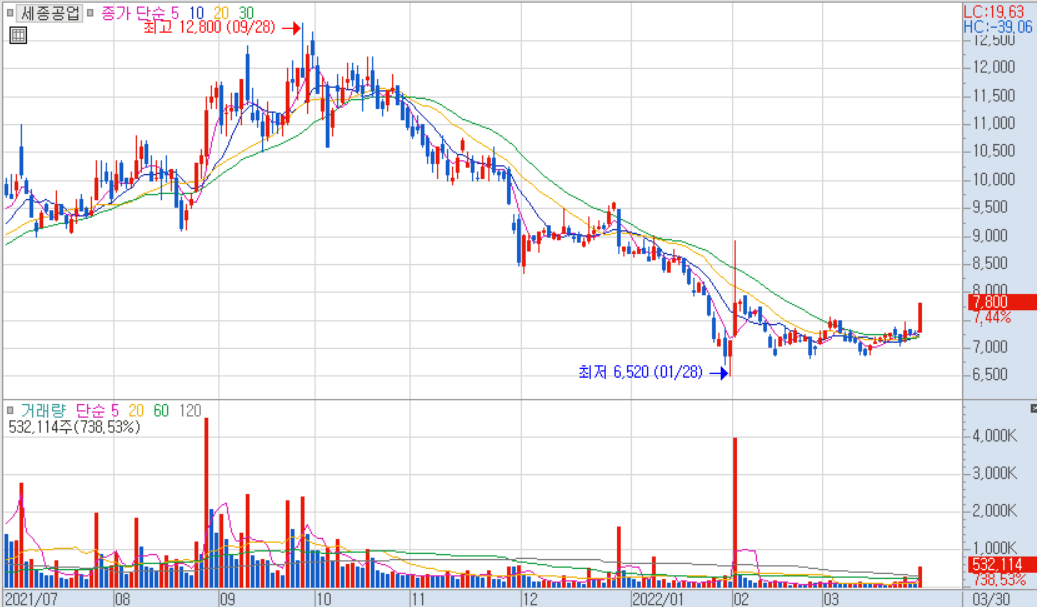Select the yellow 20 volume average label
Screen dimensions: 1037x607
136,411
